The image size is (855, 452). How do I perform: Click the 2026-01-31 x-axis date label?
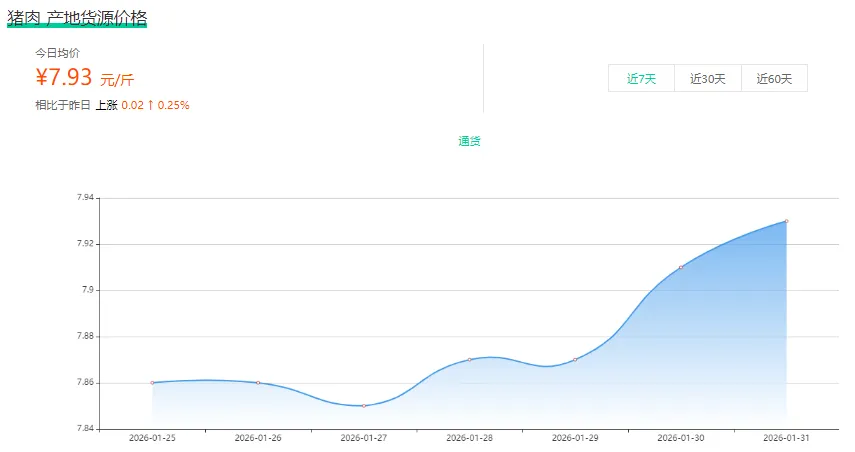tap(786, 438)
